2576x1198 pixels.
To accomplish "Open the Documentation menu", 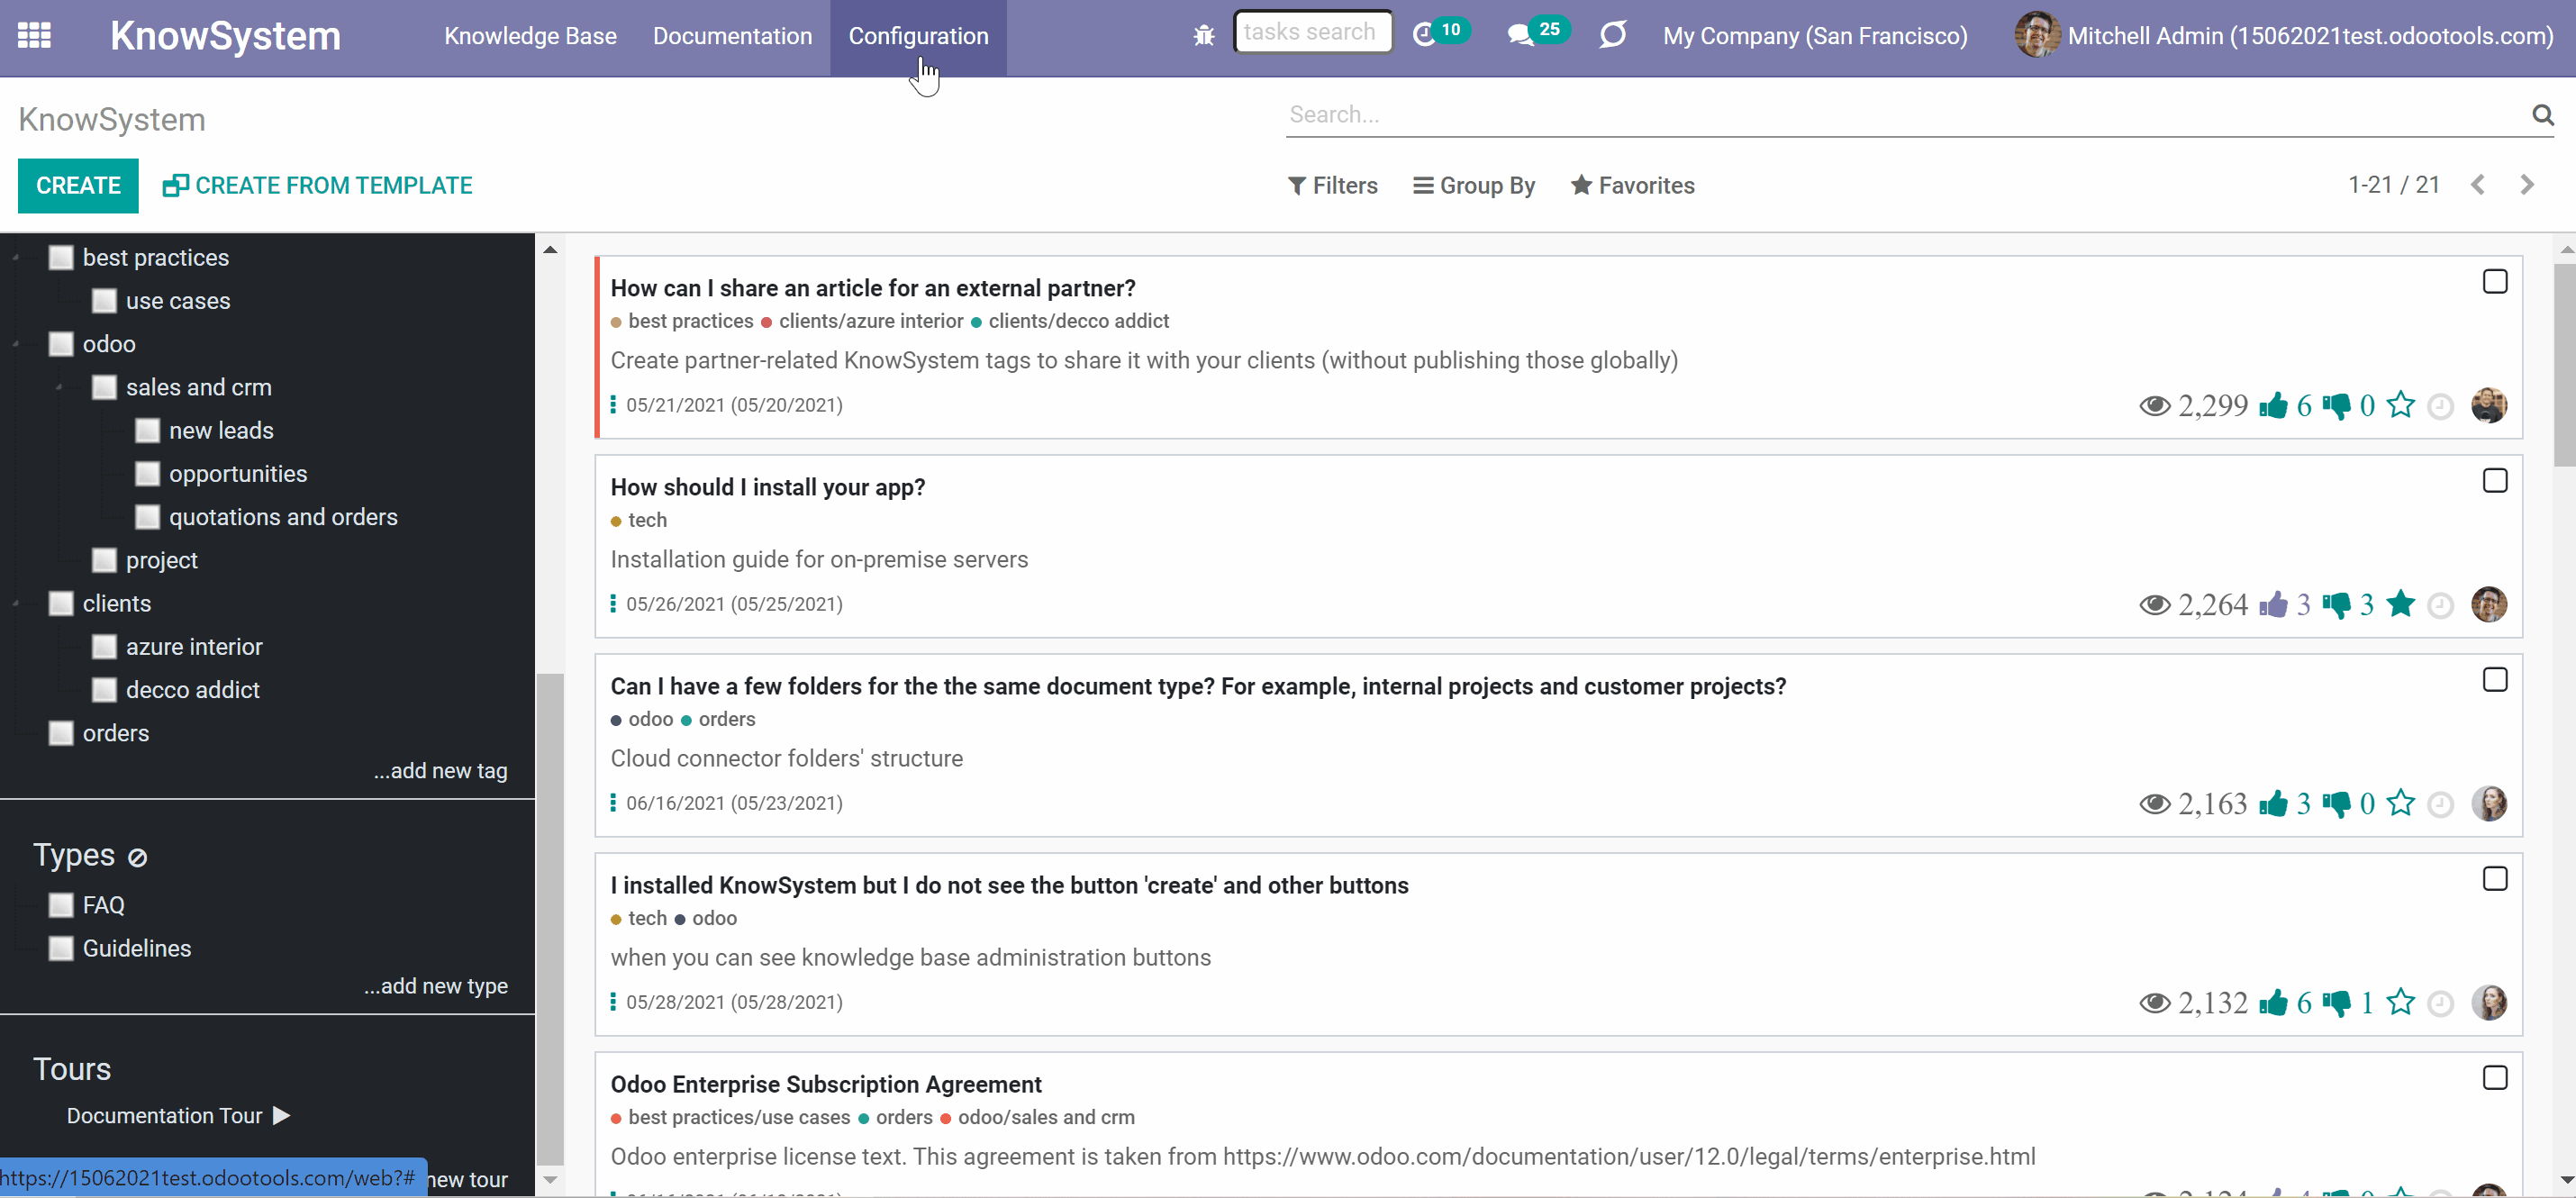I will click(732, 36).
